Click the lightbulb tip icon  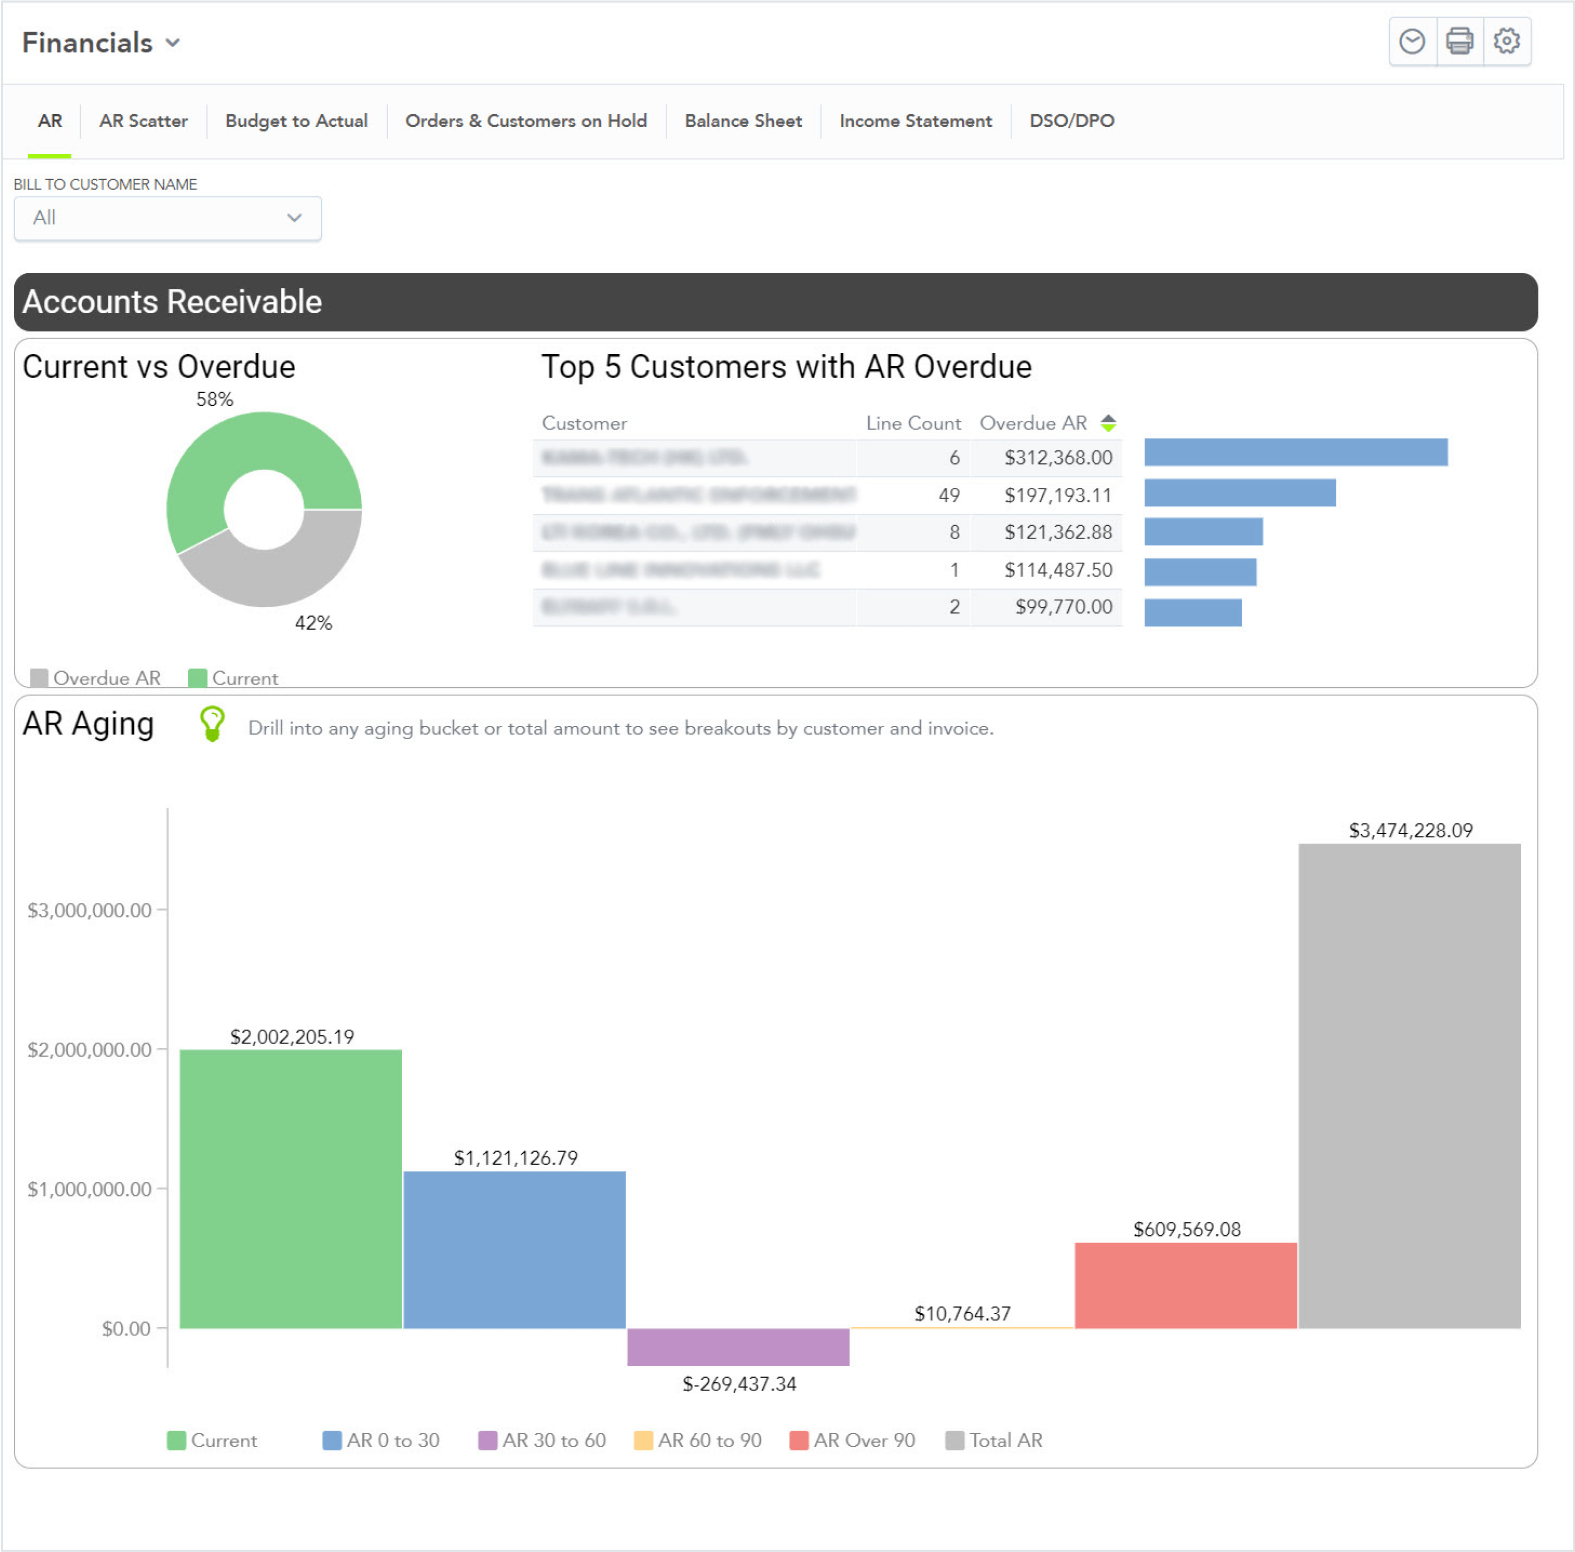coord(212,724)
